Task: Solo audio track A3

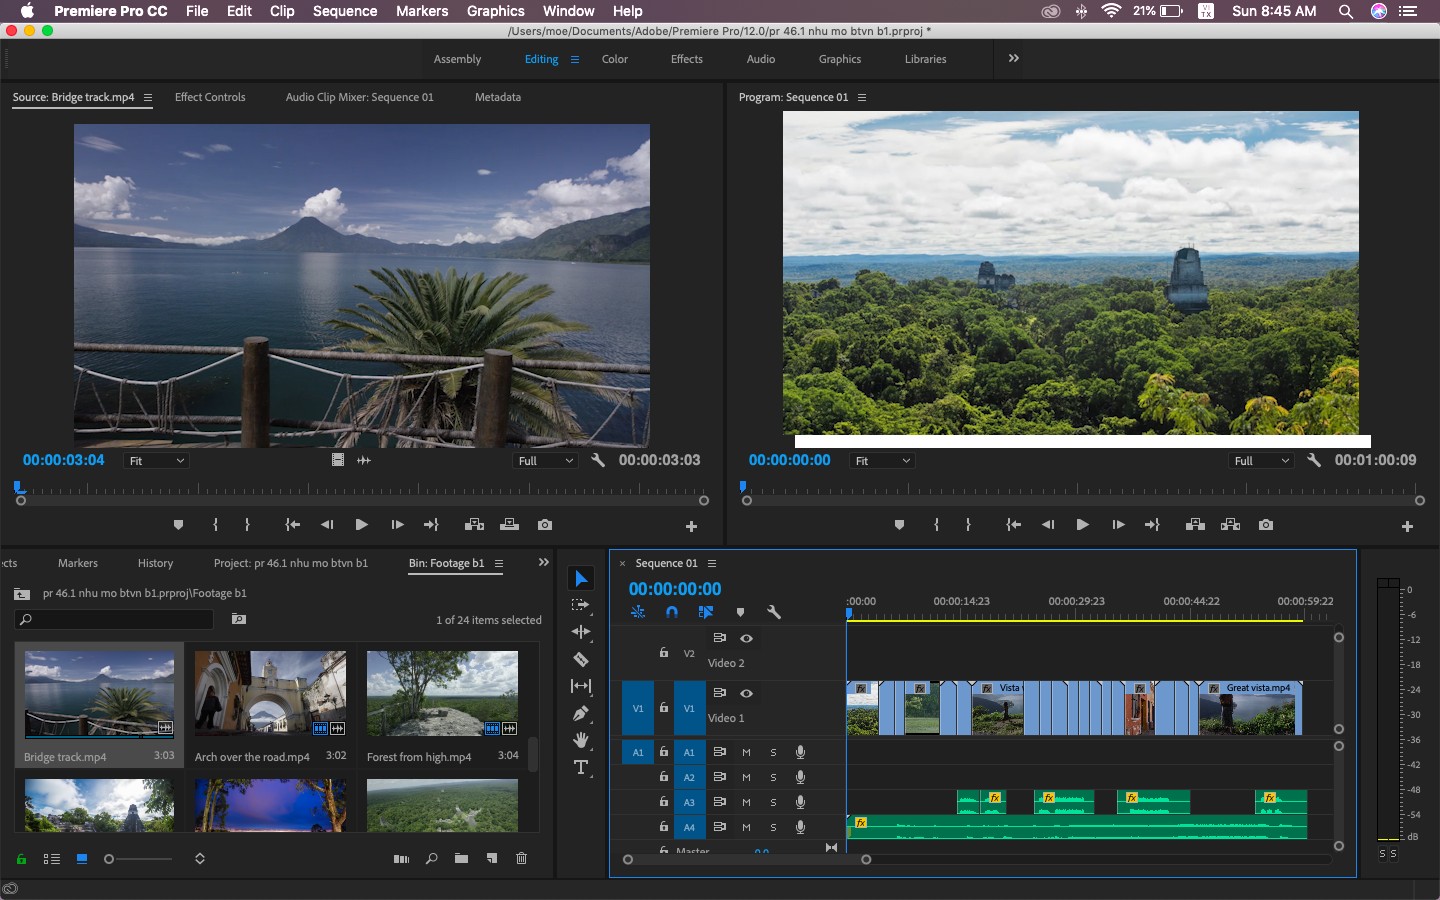Action: click(x=773, y=802)
